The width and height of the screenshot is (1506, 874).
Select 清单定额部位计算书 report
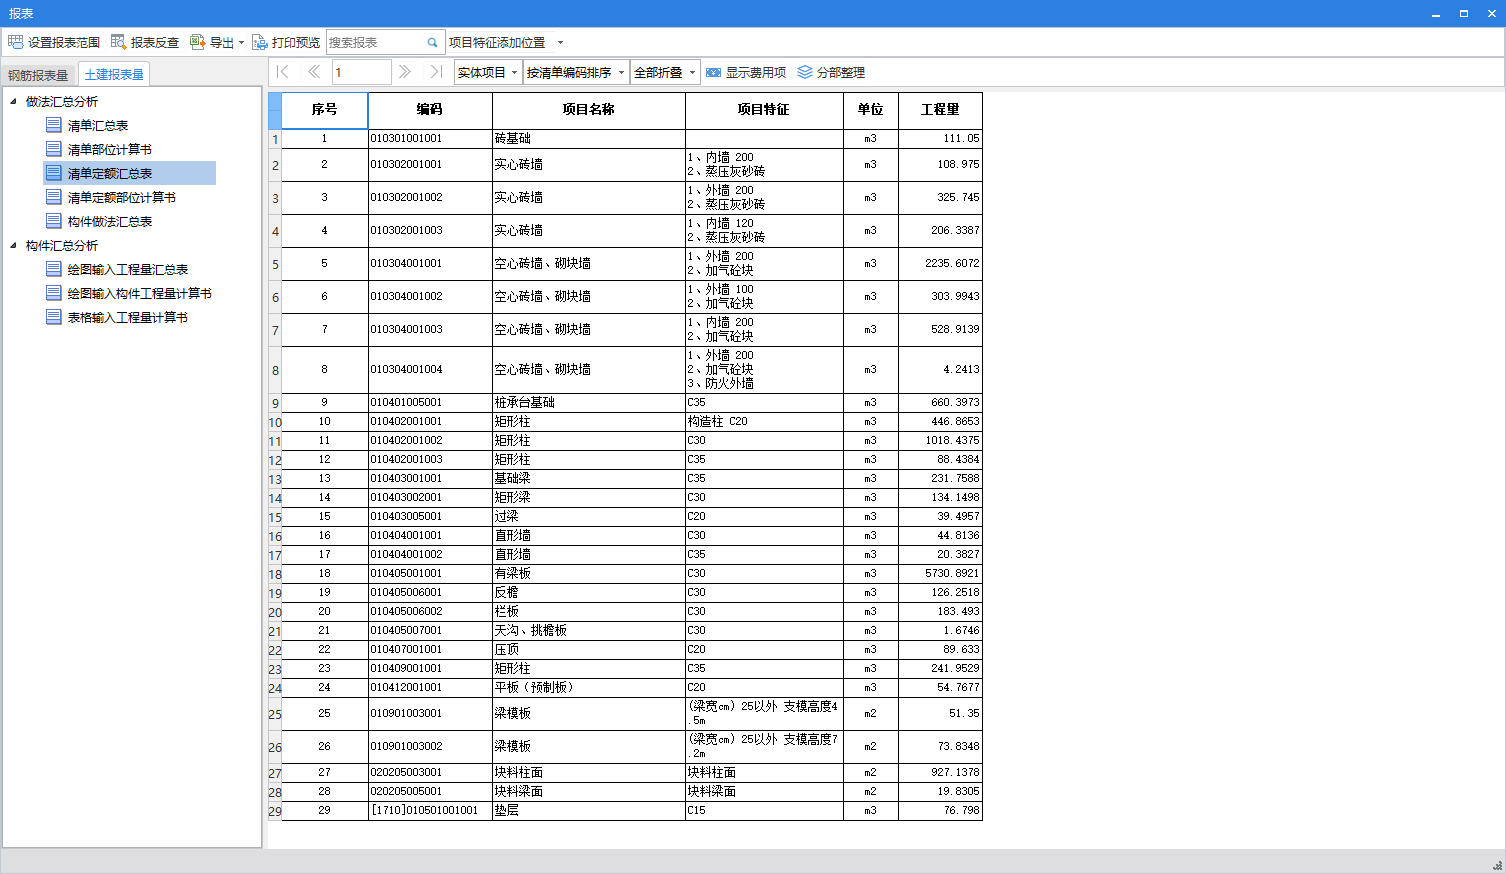(x=122, y=197)
